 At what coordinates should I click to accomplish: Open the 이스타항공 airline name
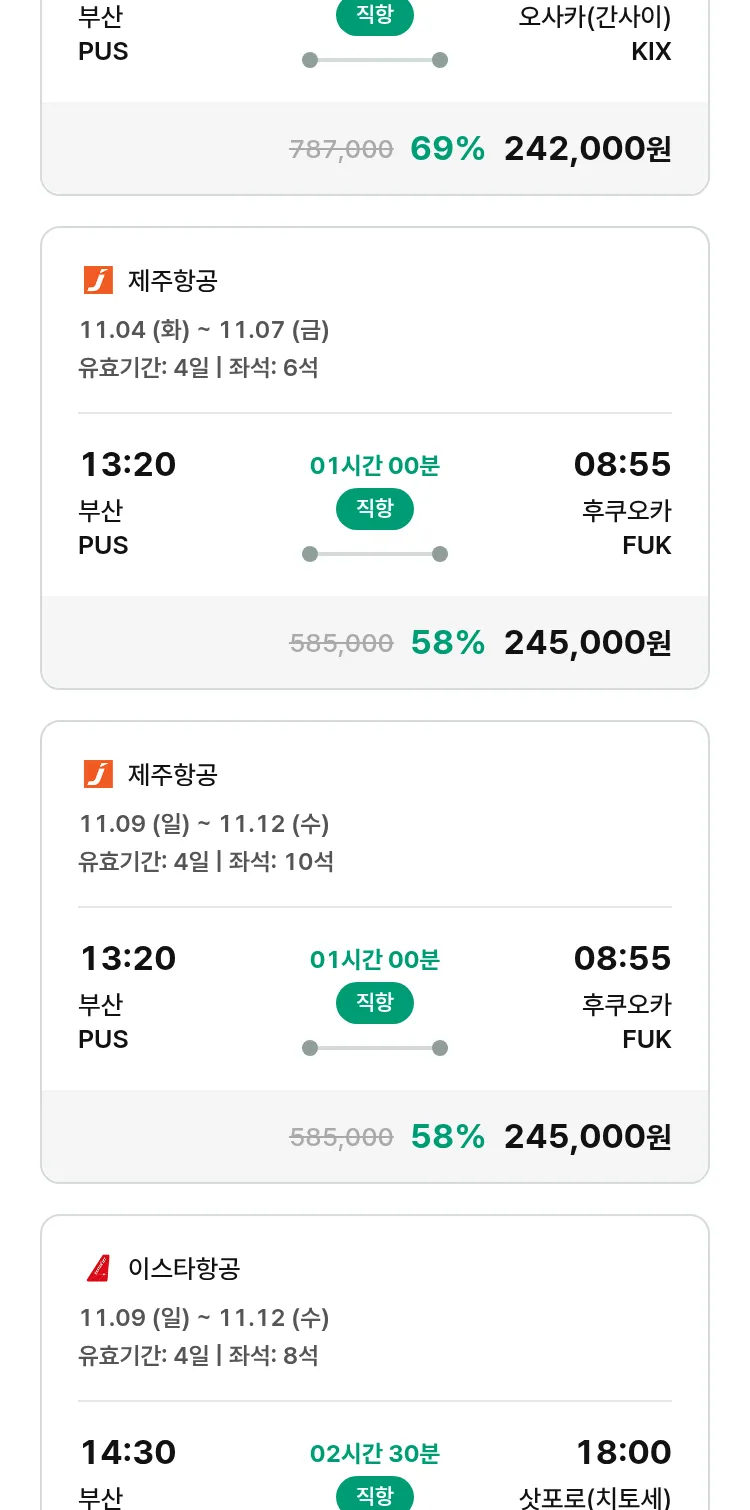pyautogui.click(x=184, y=1268)
